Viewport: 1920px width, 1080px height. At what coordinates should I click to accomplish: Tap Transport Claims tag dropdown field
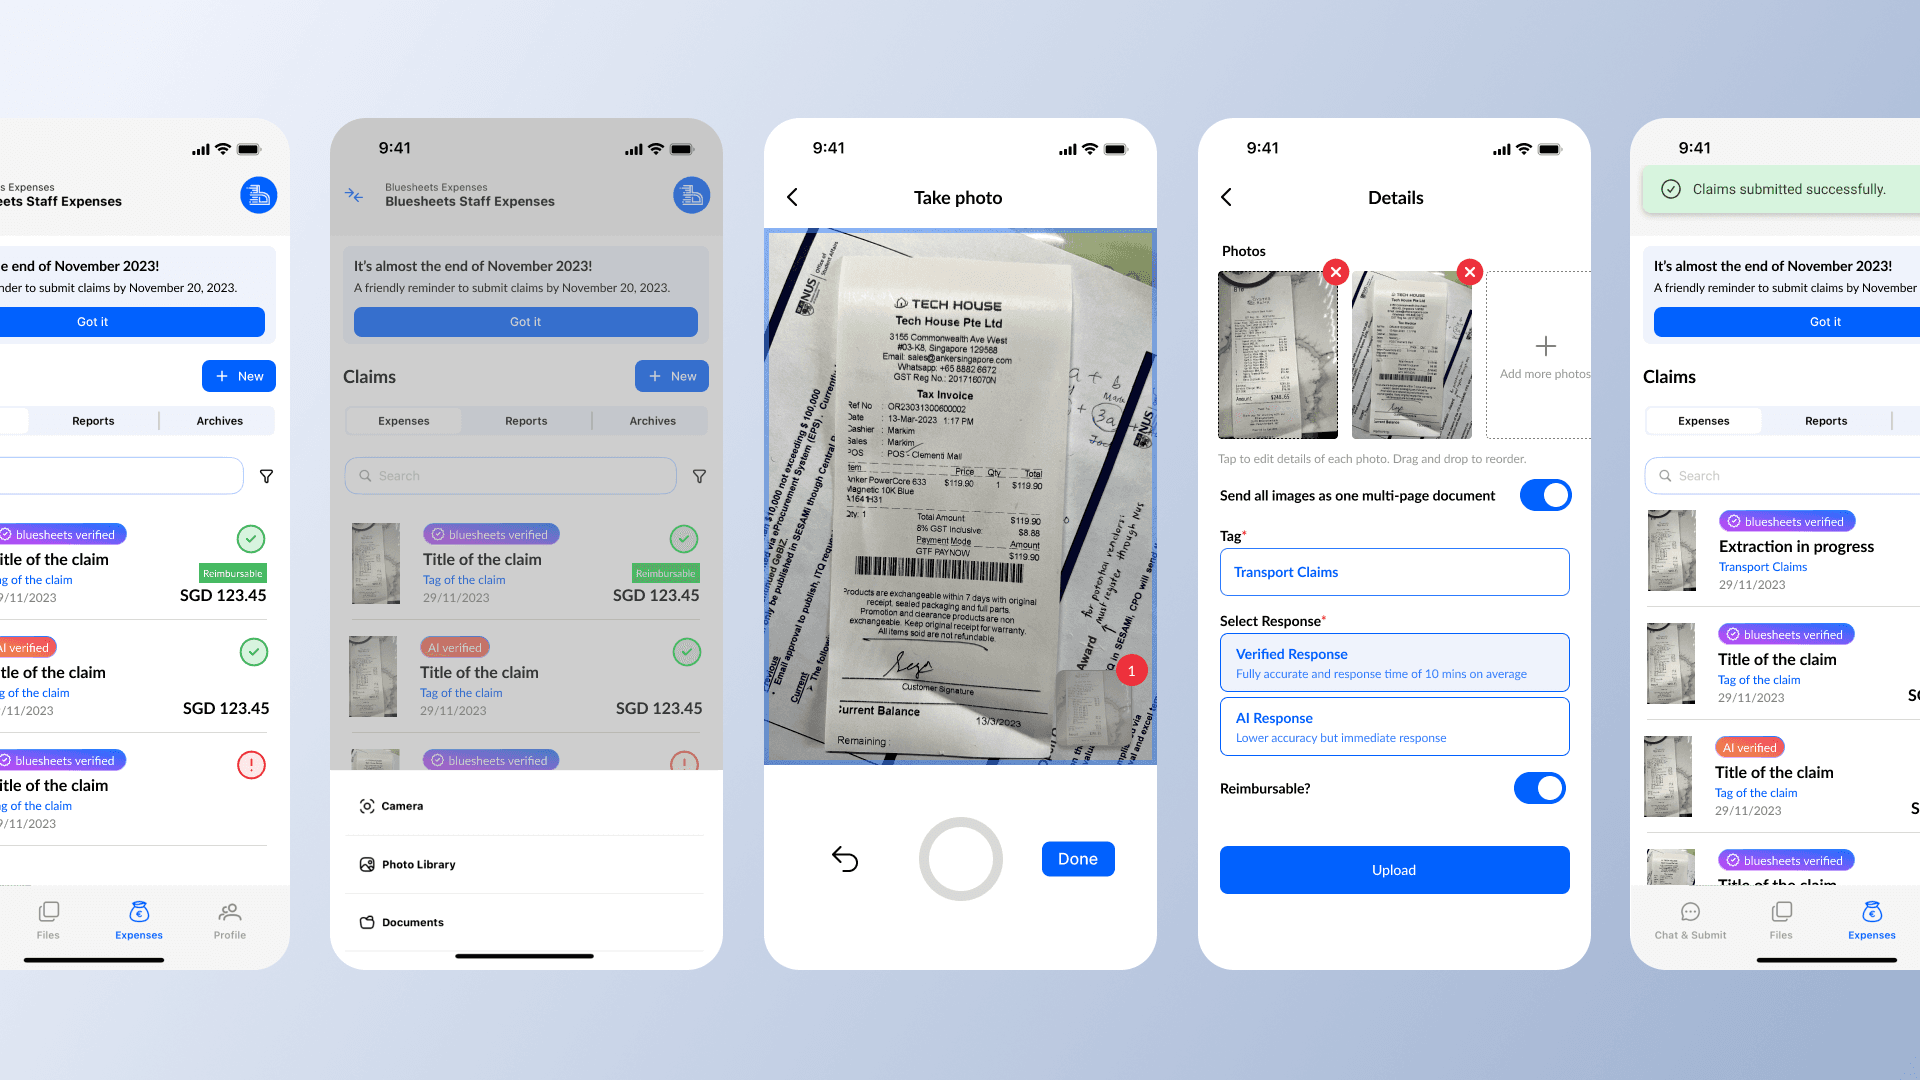tap(1394, 572)
